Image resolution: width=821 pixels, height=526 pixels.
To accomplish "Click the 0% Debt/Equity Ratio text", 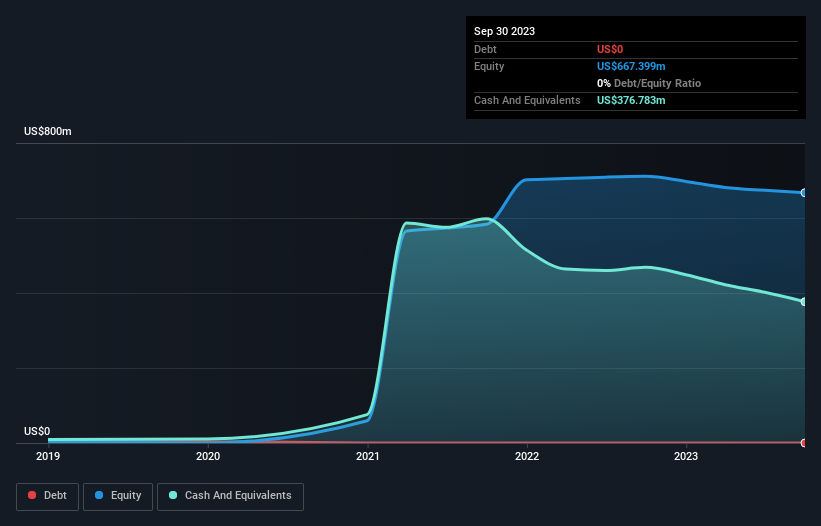I will 649,83.
